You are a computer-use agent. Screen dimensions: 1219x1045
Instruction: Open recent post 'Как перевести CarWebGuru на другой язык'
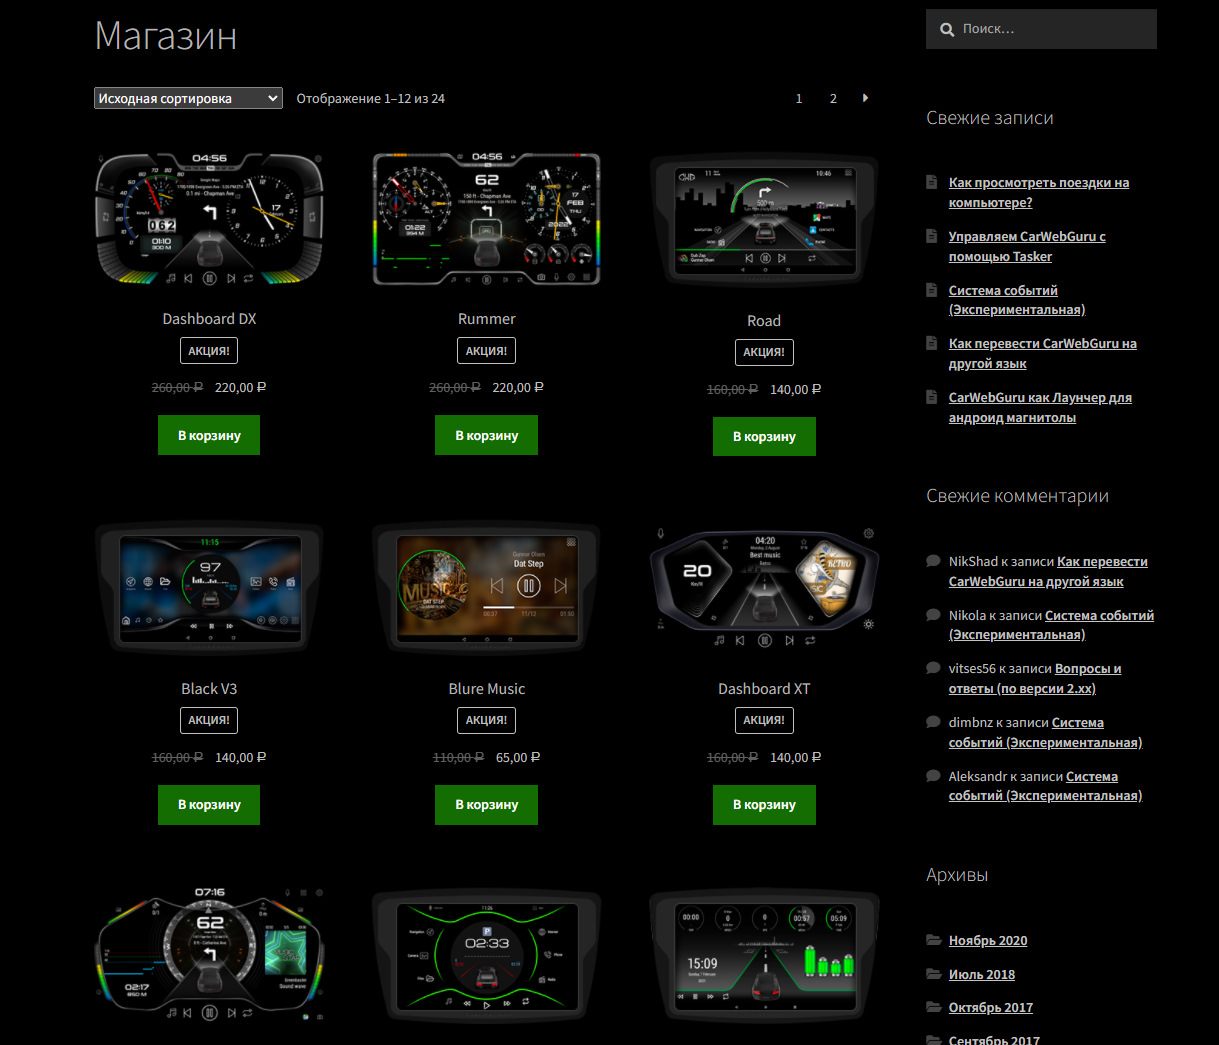tap(1043, 353)
